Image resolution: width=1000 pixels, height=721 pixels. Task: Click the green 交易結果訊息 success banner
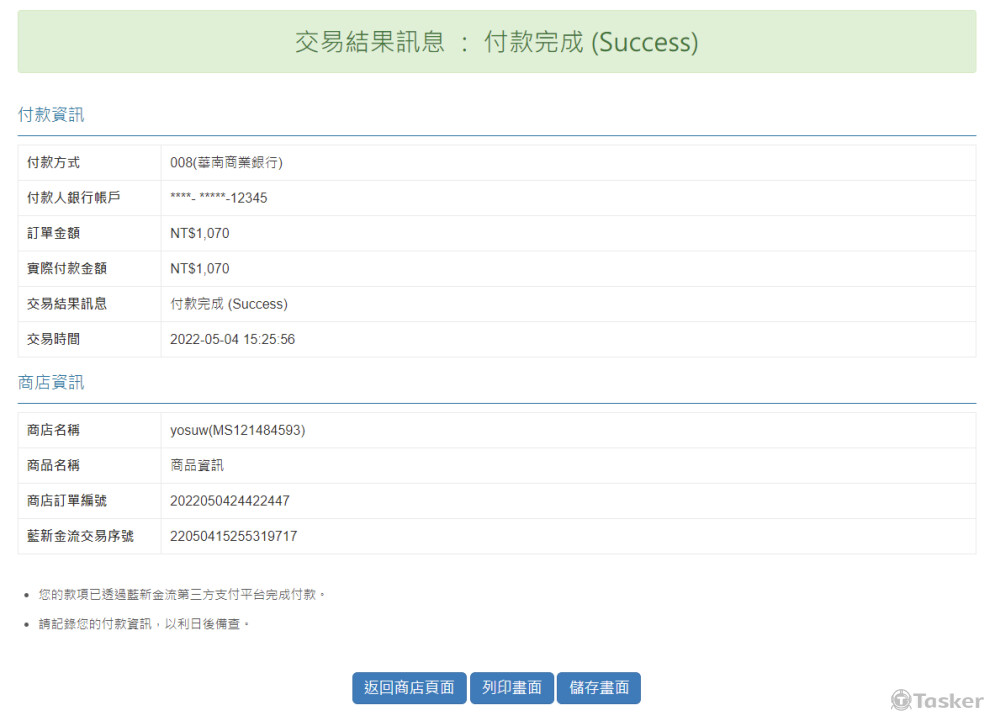click(497, 42)
